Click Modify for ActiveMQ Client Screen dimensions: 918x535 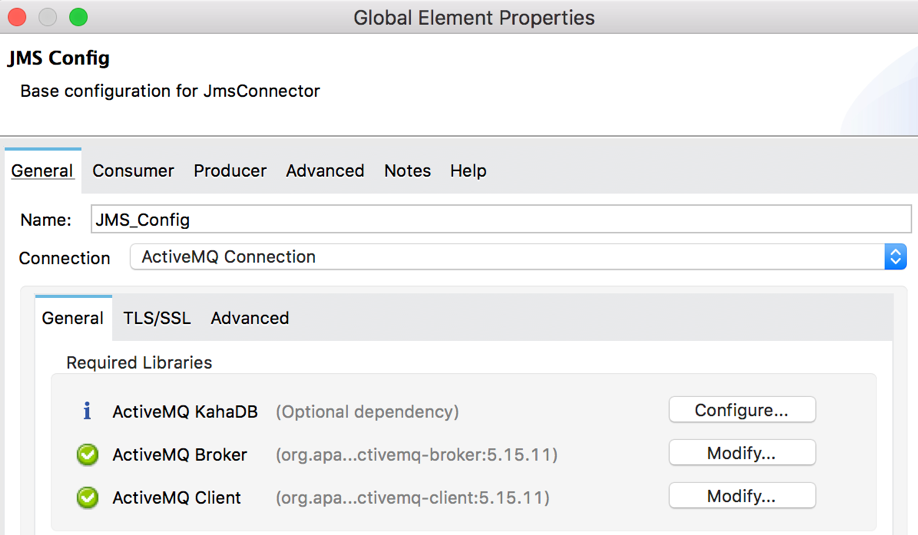click(742, 496)
